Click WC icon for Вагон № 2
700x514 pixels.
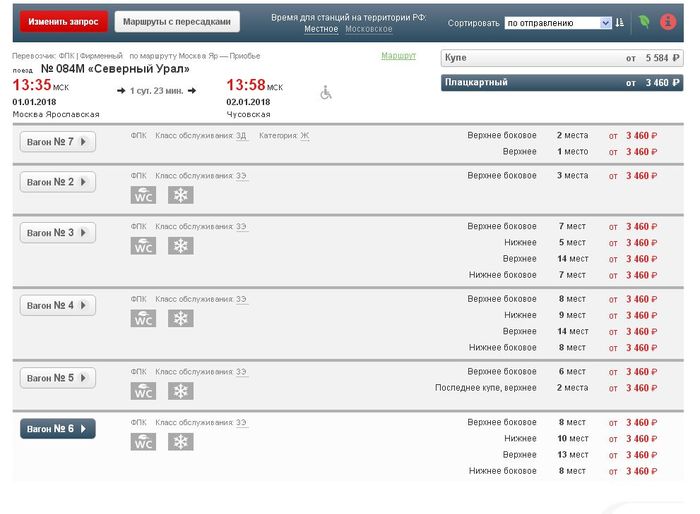tap(144, 195)
